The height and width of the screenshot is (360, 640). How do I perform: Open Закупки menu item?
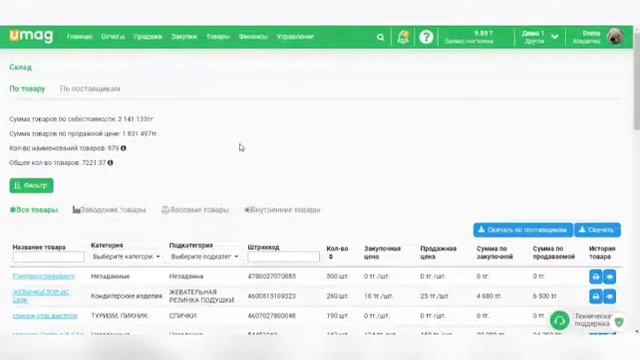coord(184,37)
